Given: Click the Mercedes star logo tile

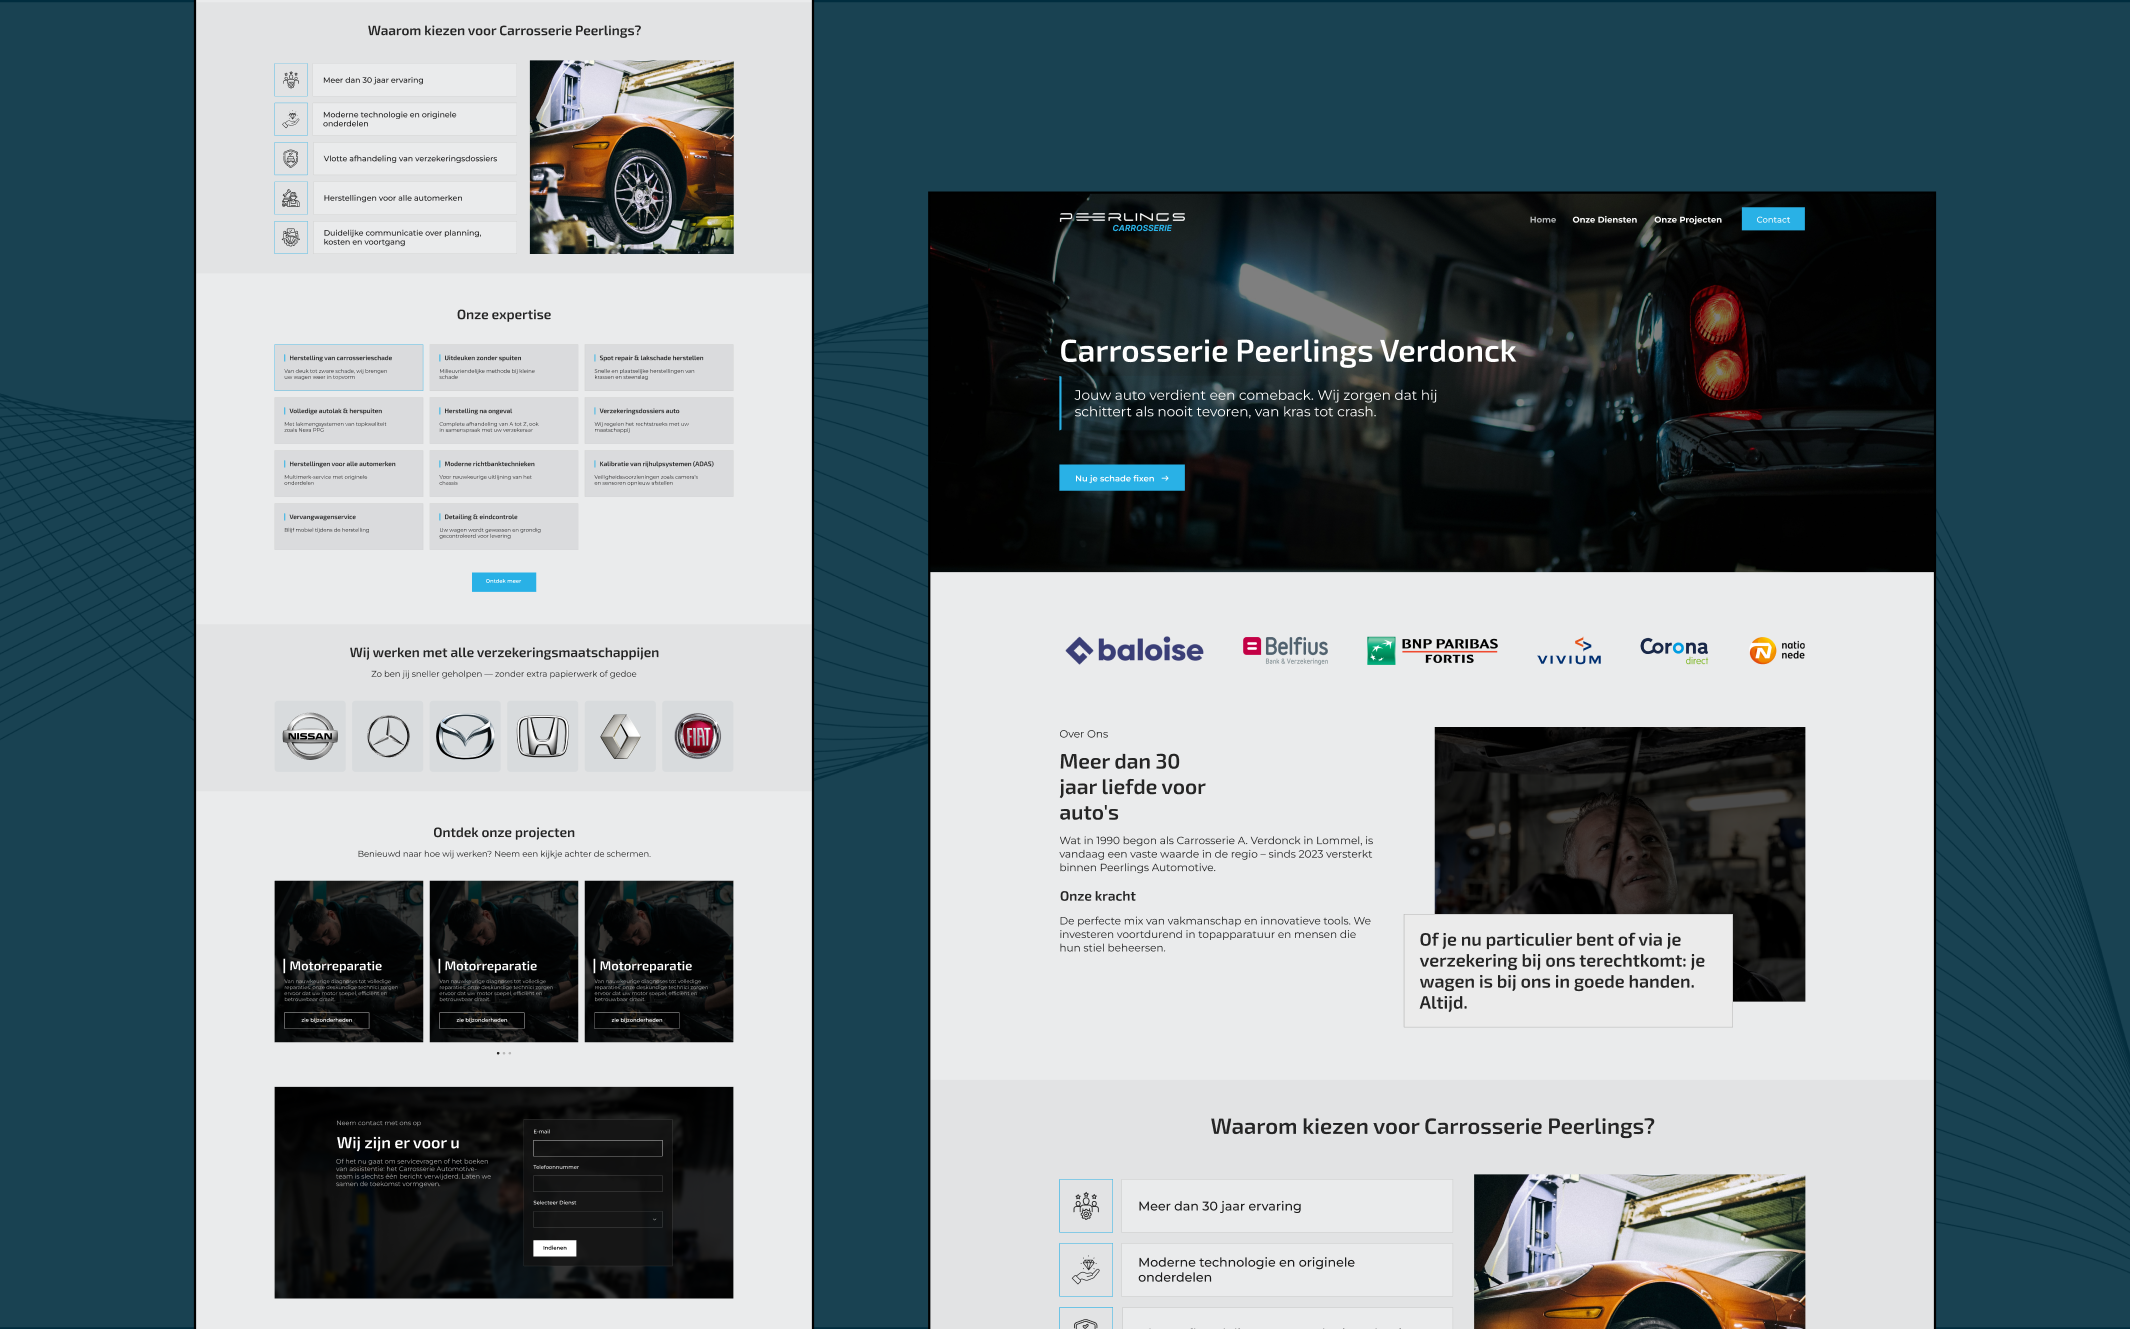Looking at the screenshot, I should (x=388, y=736).
